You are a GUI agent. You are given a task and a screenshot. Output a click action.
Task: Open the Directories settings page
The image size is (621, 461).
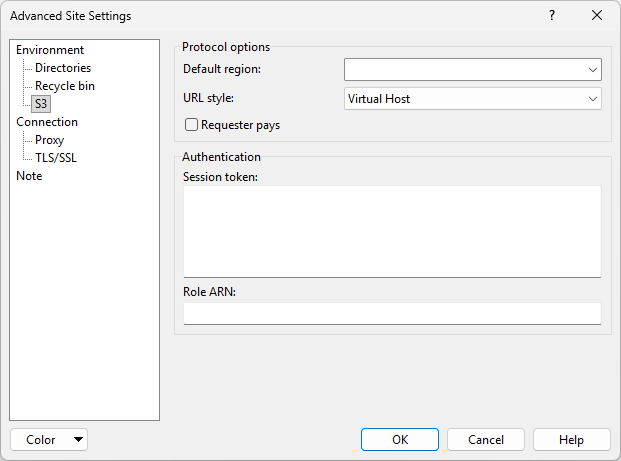click(63, 68)
